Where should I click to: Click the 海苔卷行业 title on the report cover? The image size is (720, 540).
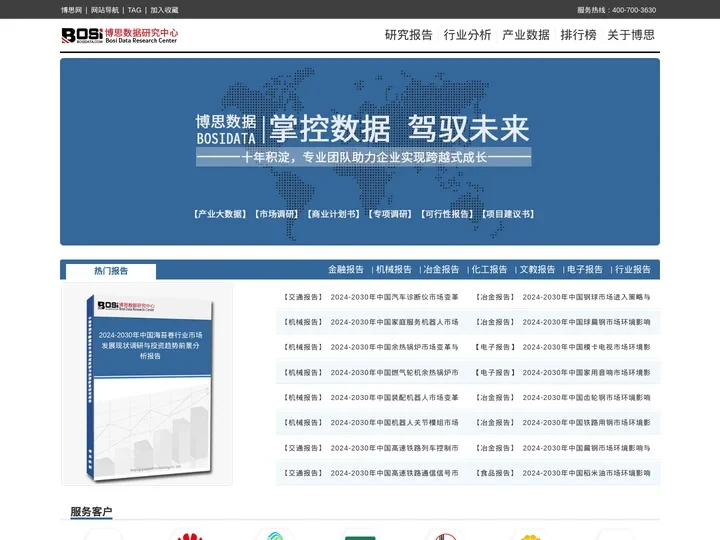(151, 345)
